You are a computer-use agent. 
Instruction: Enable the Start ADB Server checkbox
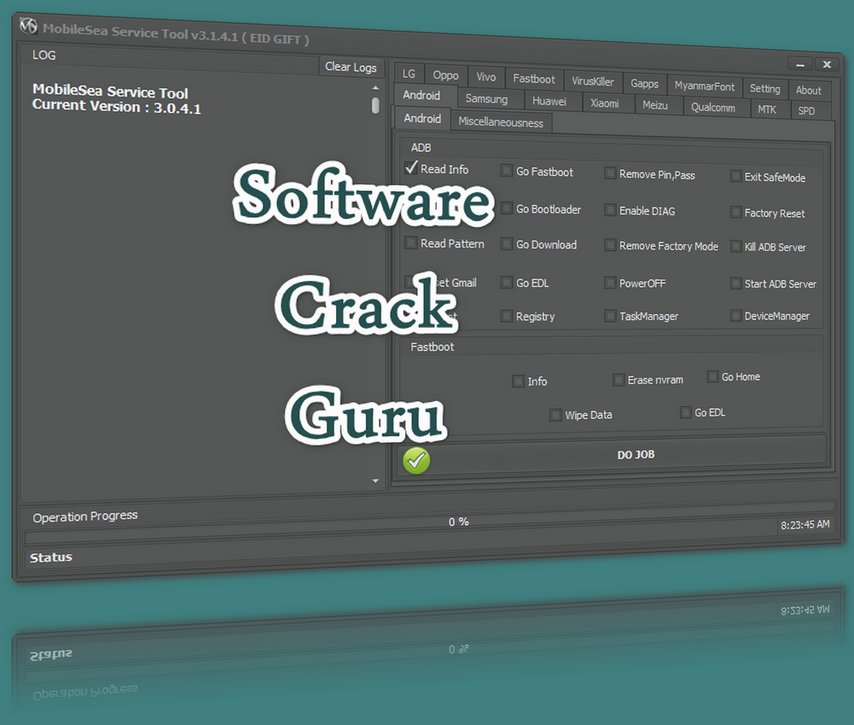click(736, 283)
